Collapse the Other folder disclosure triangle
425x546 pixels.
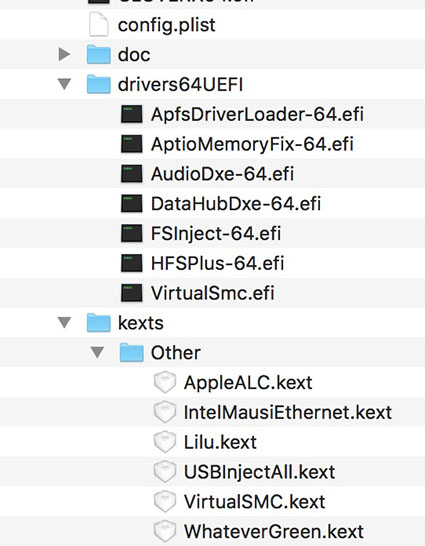(x=97, y=352)
